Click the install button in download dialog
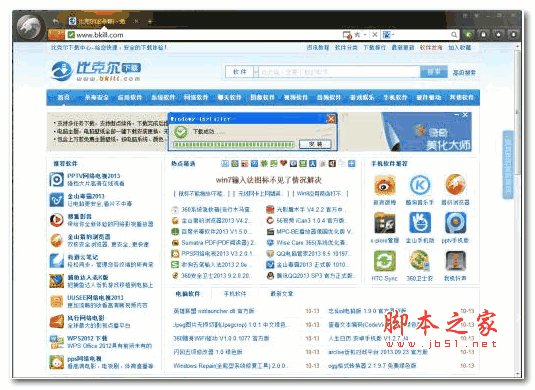 pyautogui.click(x=315, y=144)
